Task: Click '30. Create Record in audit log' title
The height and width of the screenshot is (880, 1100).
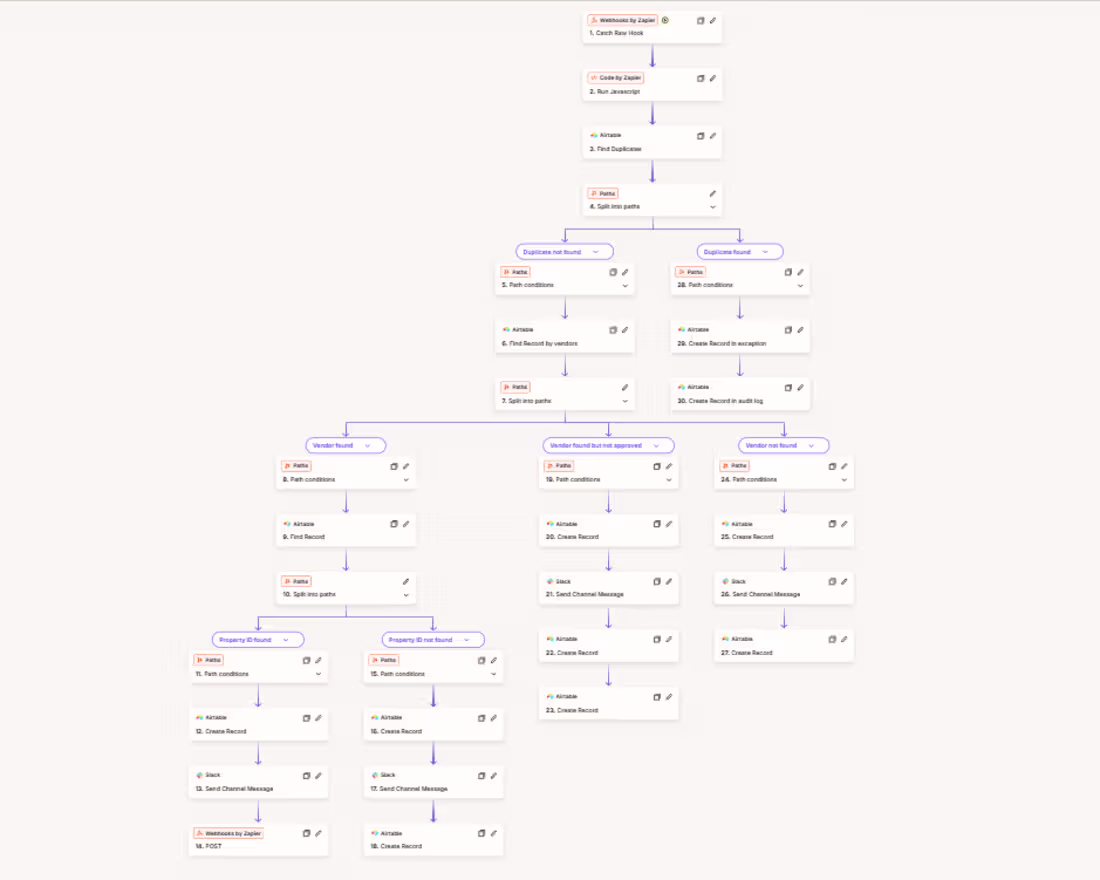Action: [x=720, y=401]
